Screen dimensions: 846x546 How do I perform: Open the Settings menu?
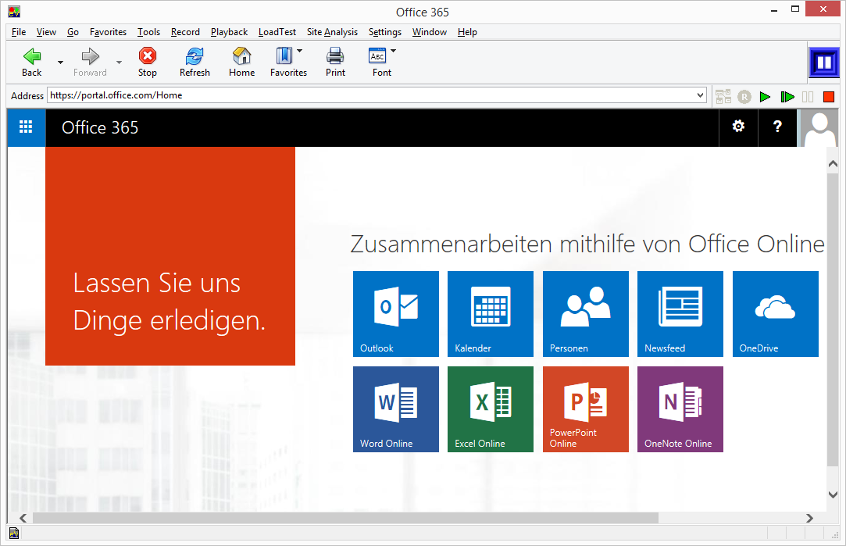pos(385,32)
